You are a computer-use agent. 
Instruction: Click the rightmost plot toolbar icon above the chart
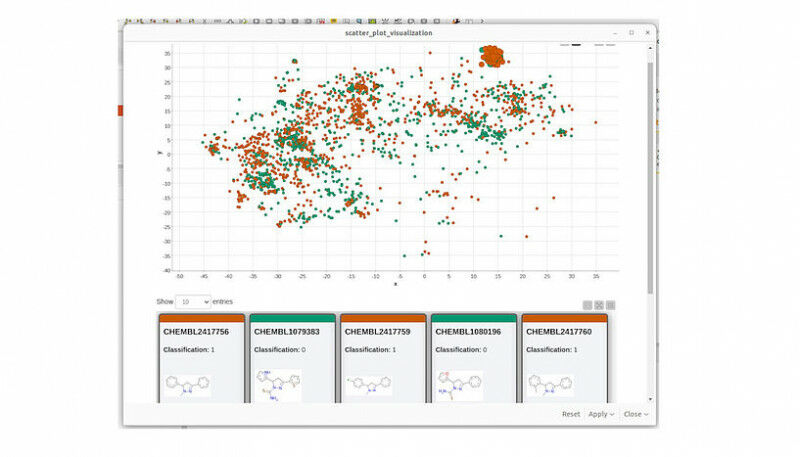tap(610, 45)
